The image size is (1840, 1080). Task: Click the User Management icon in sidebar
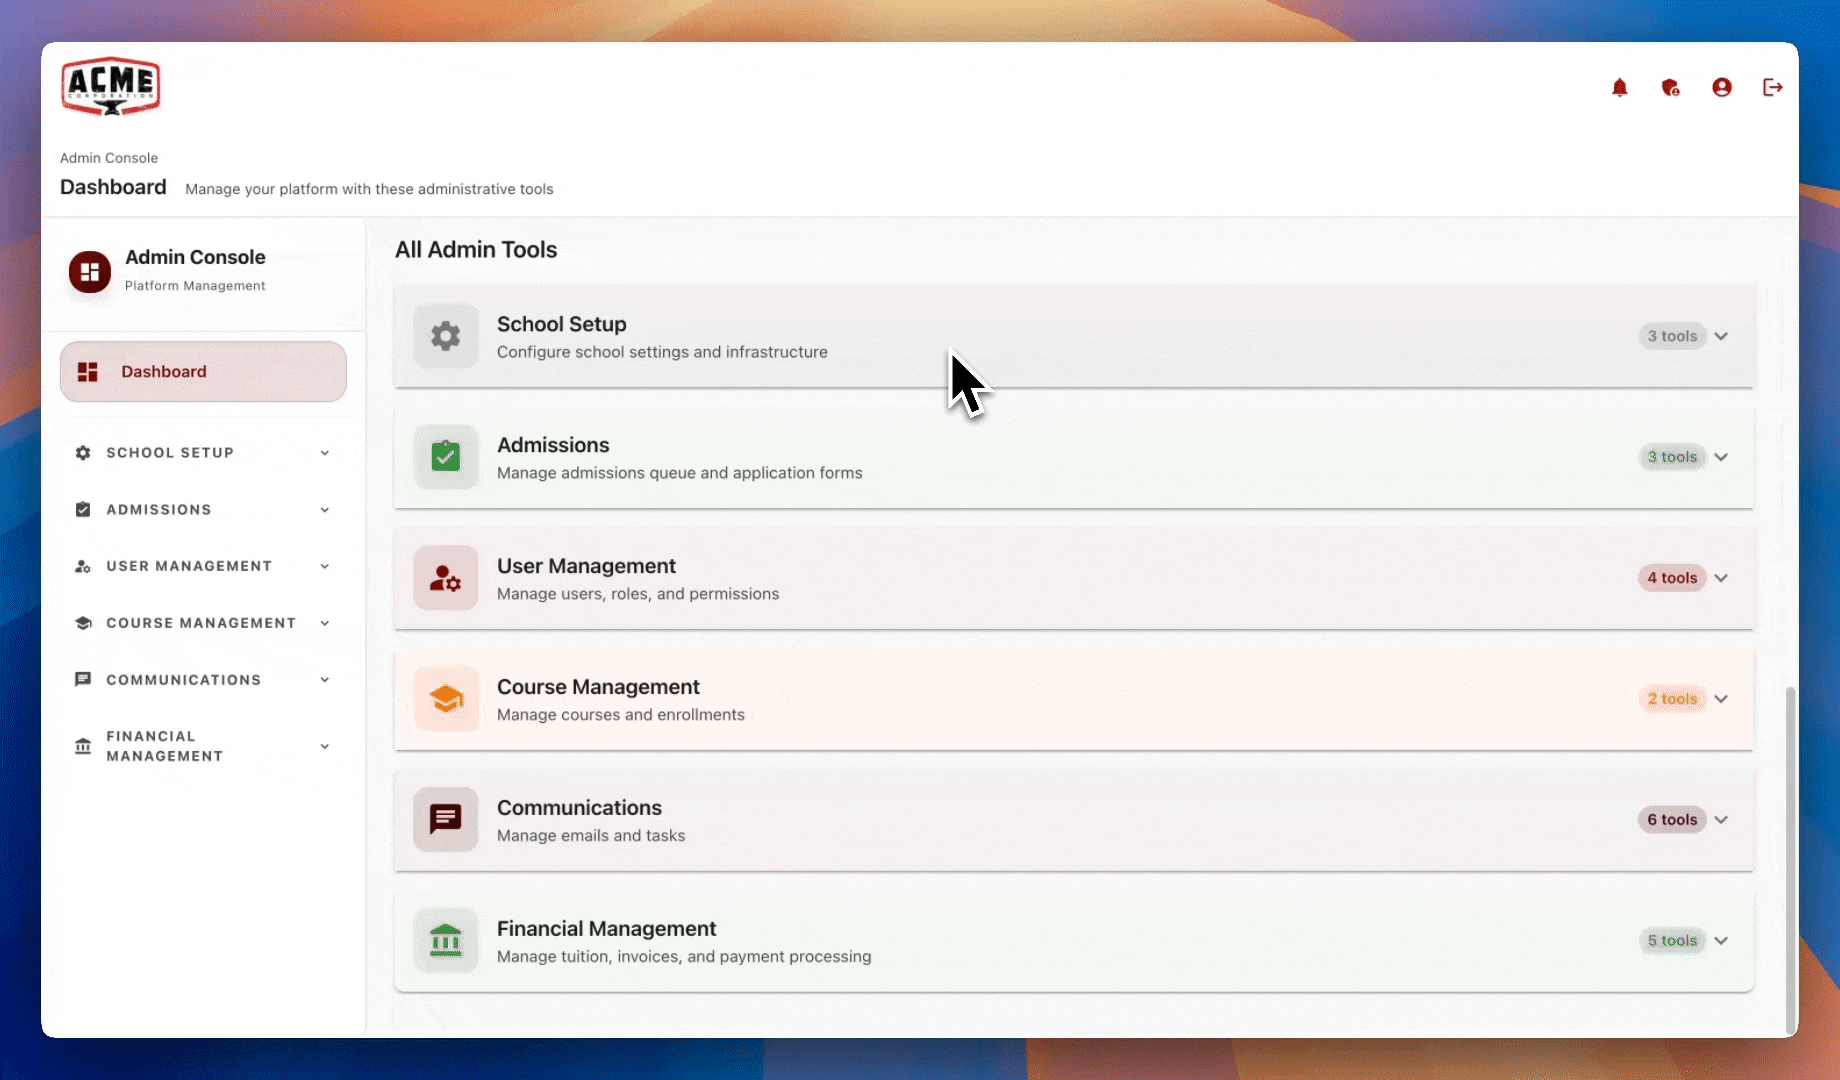pyautogui.click(x=83, y=566)
